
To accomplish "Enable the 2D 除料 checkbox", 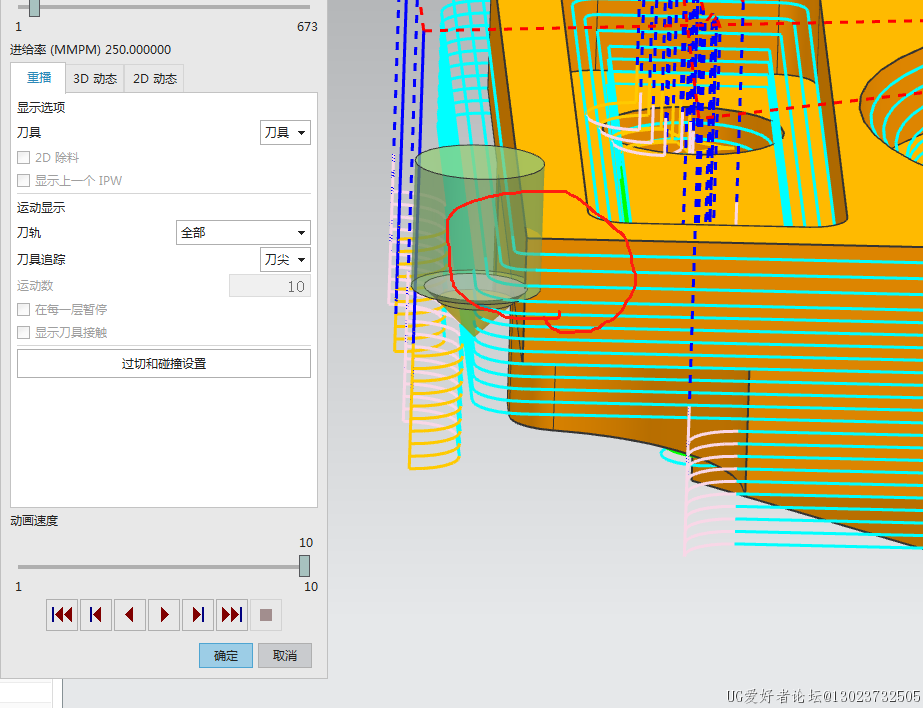I will [x=24, y=158].
